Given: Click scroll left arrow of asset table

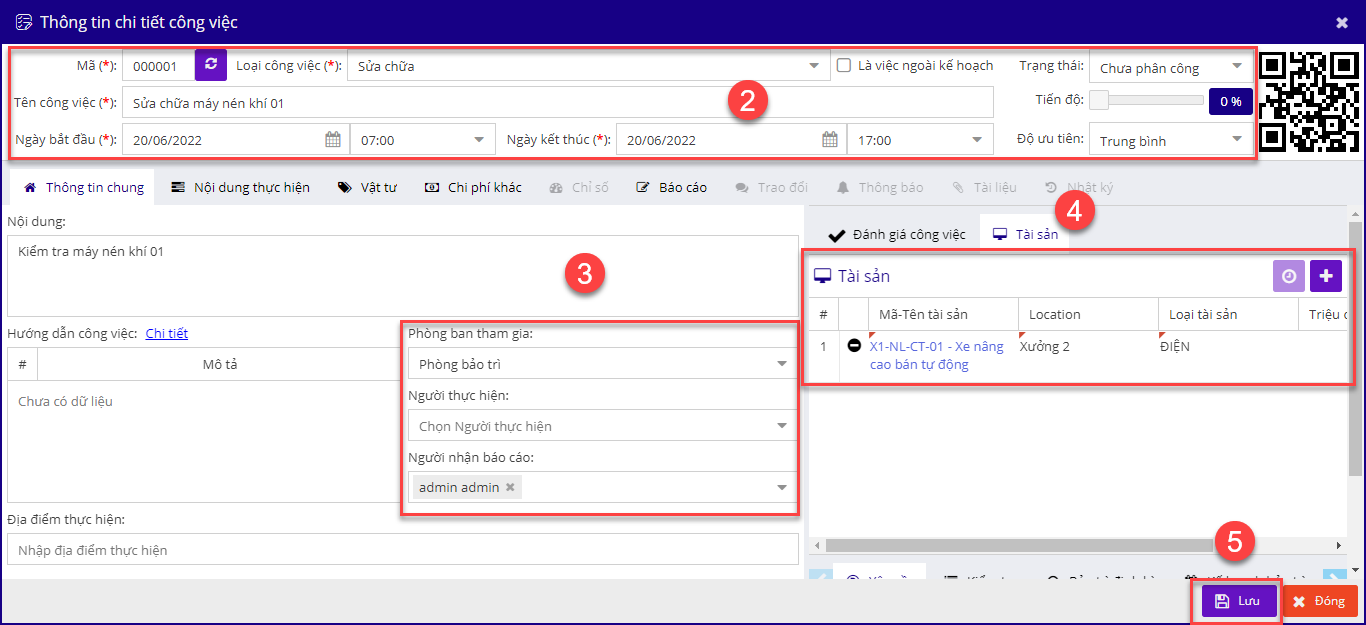Looking at the screenshot, I should 819,545.
